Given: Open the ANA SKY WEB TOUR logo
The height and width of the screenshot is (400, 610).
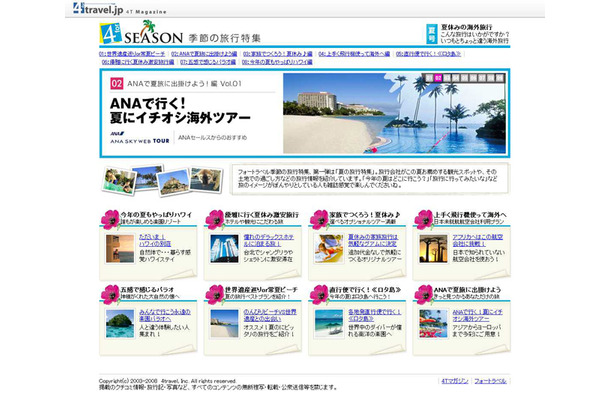Looking at the screenshot, I should point(140,138).
